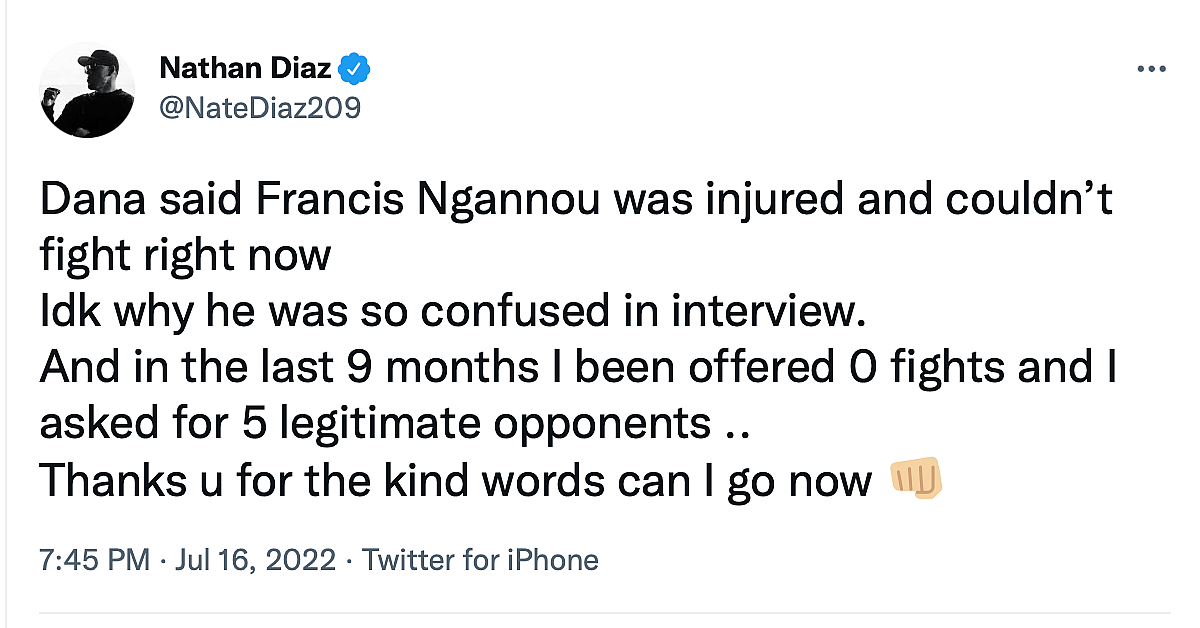Visit the @NateDiaz209 handle
1200x628 pixels.
click(260, 106)
